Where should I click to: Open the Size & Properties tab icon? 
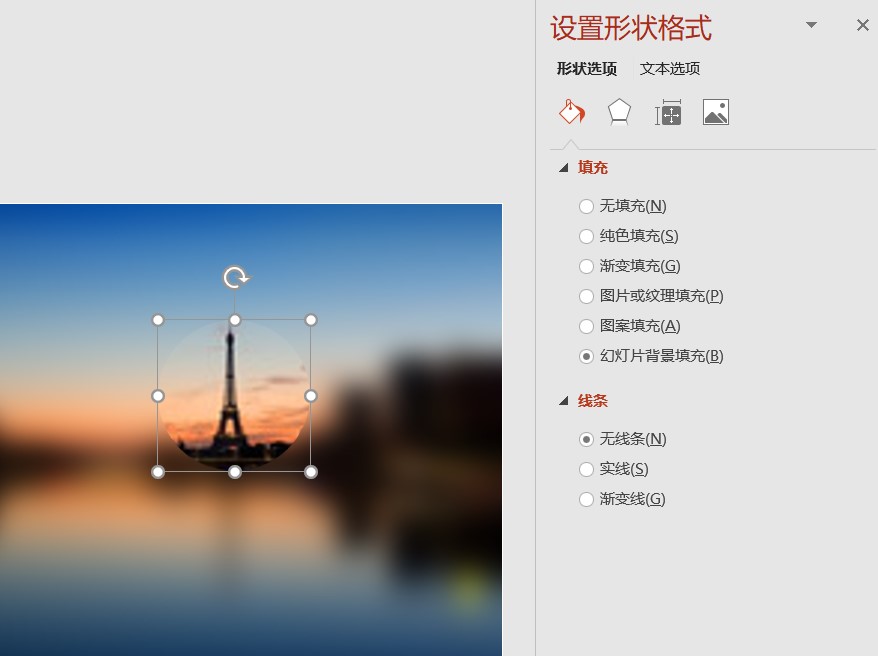tap(668, 112)
